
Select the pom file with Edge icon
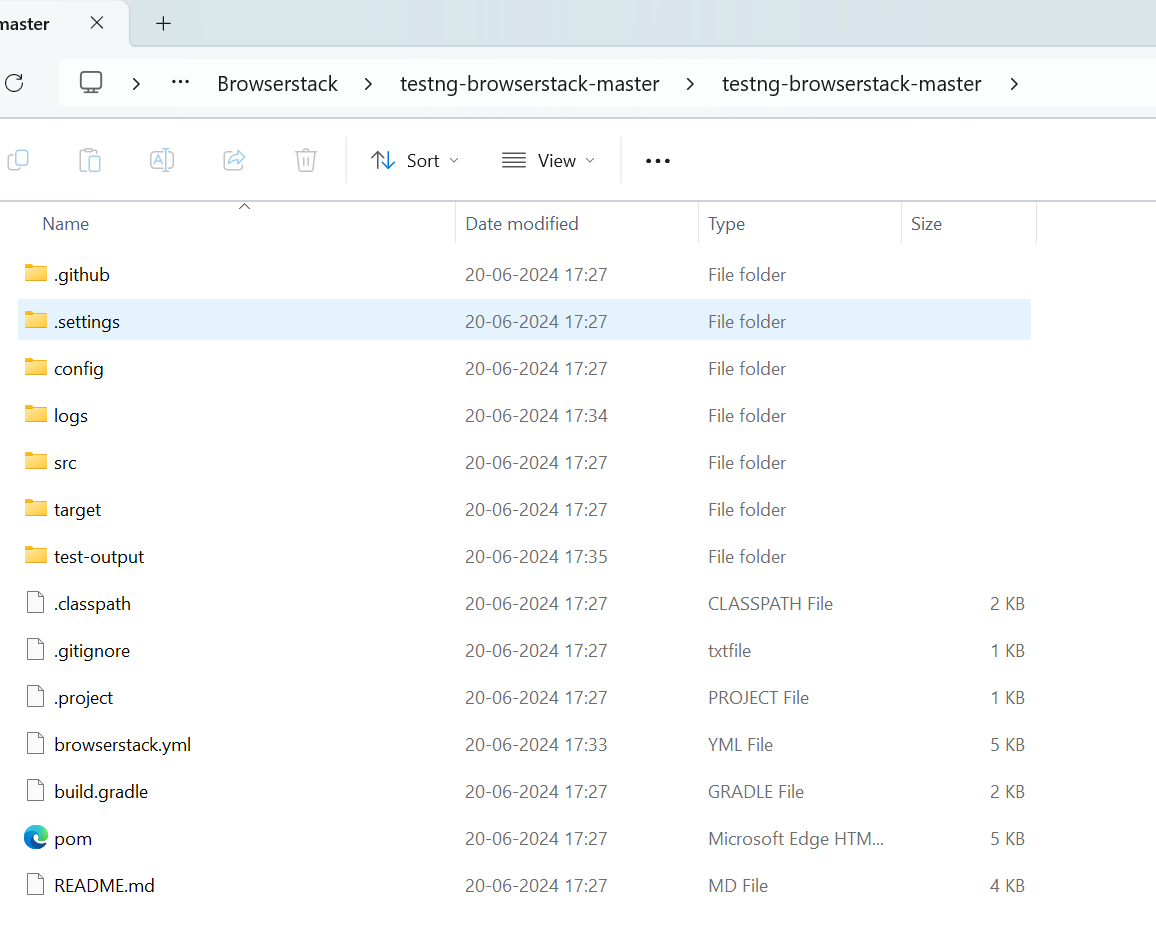[x=73, y=839]
